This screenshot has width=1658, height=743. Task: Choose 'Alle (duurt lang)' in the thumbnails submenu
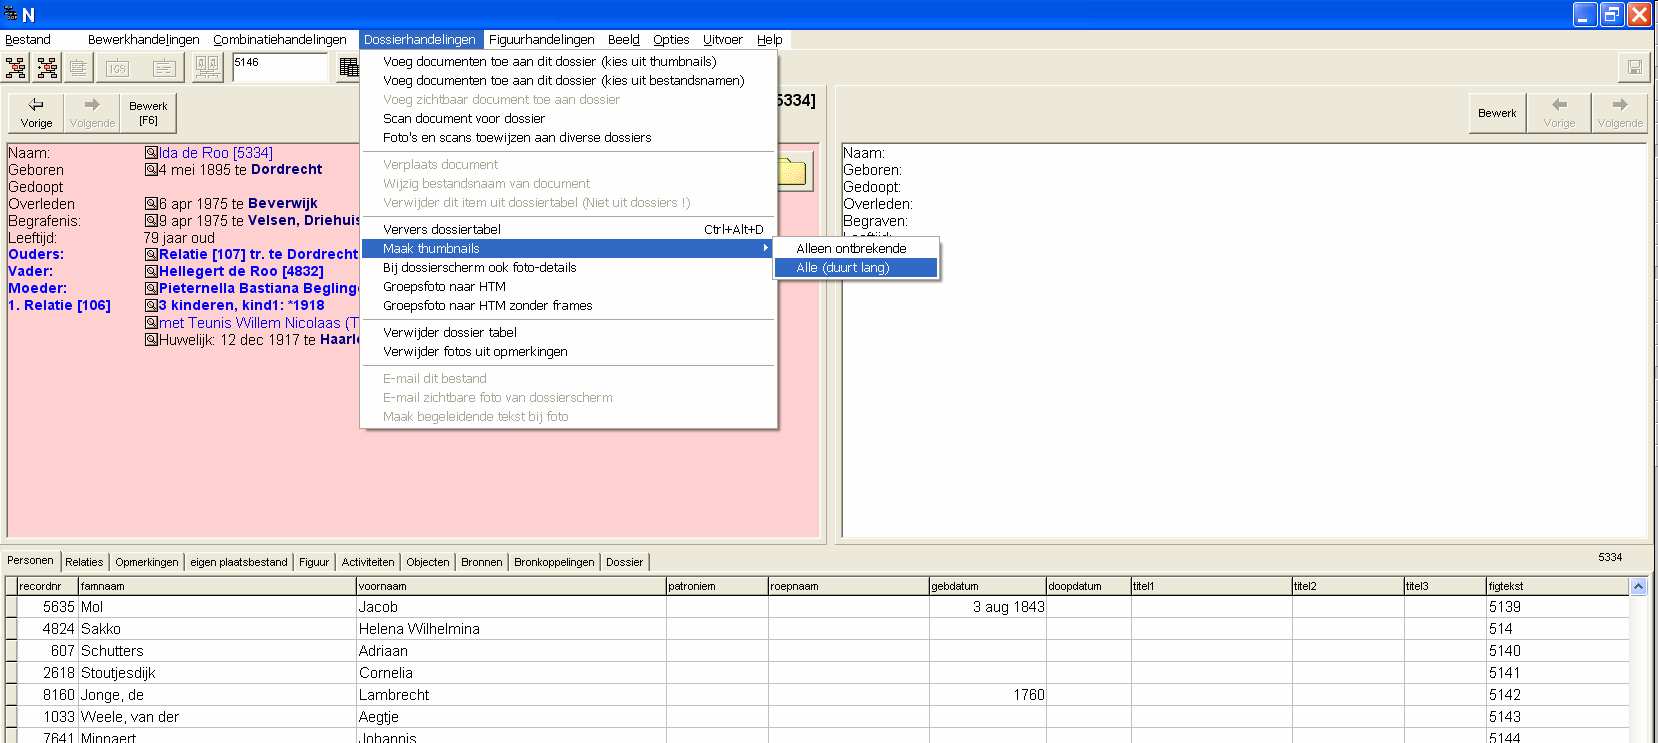coord(856,268)
